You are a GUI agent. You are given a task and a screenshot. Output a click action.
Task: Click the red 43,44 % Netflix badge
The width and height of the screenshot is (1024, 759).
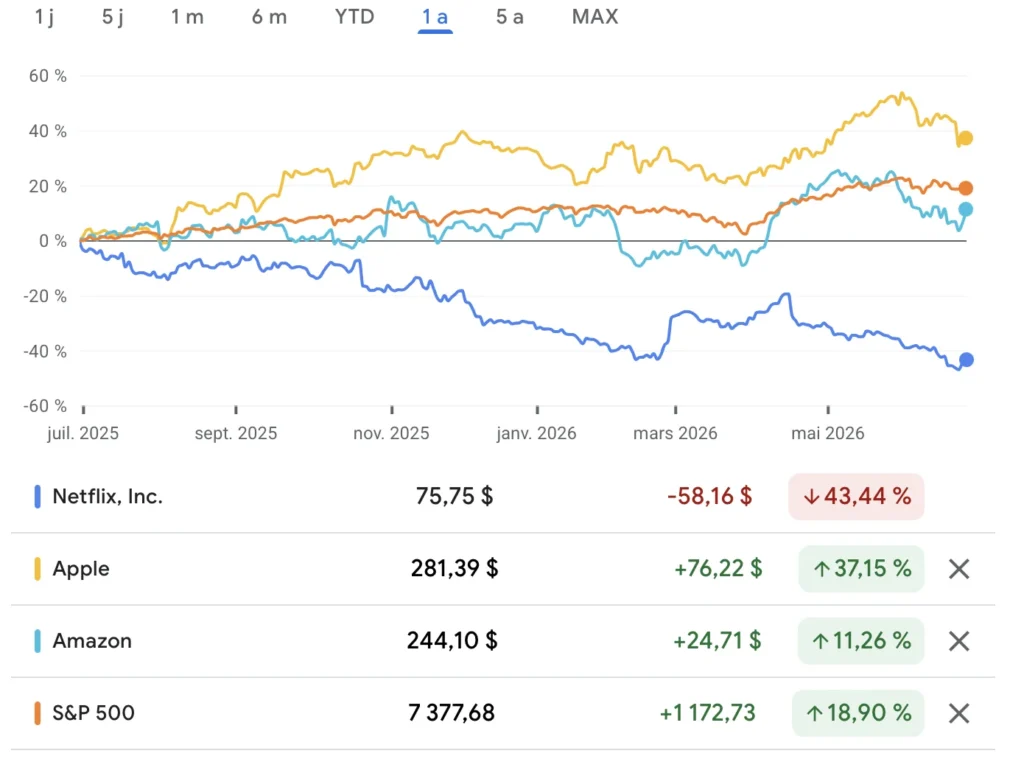(x=856, y=496)
